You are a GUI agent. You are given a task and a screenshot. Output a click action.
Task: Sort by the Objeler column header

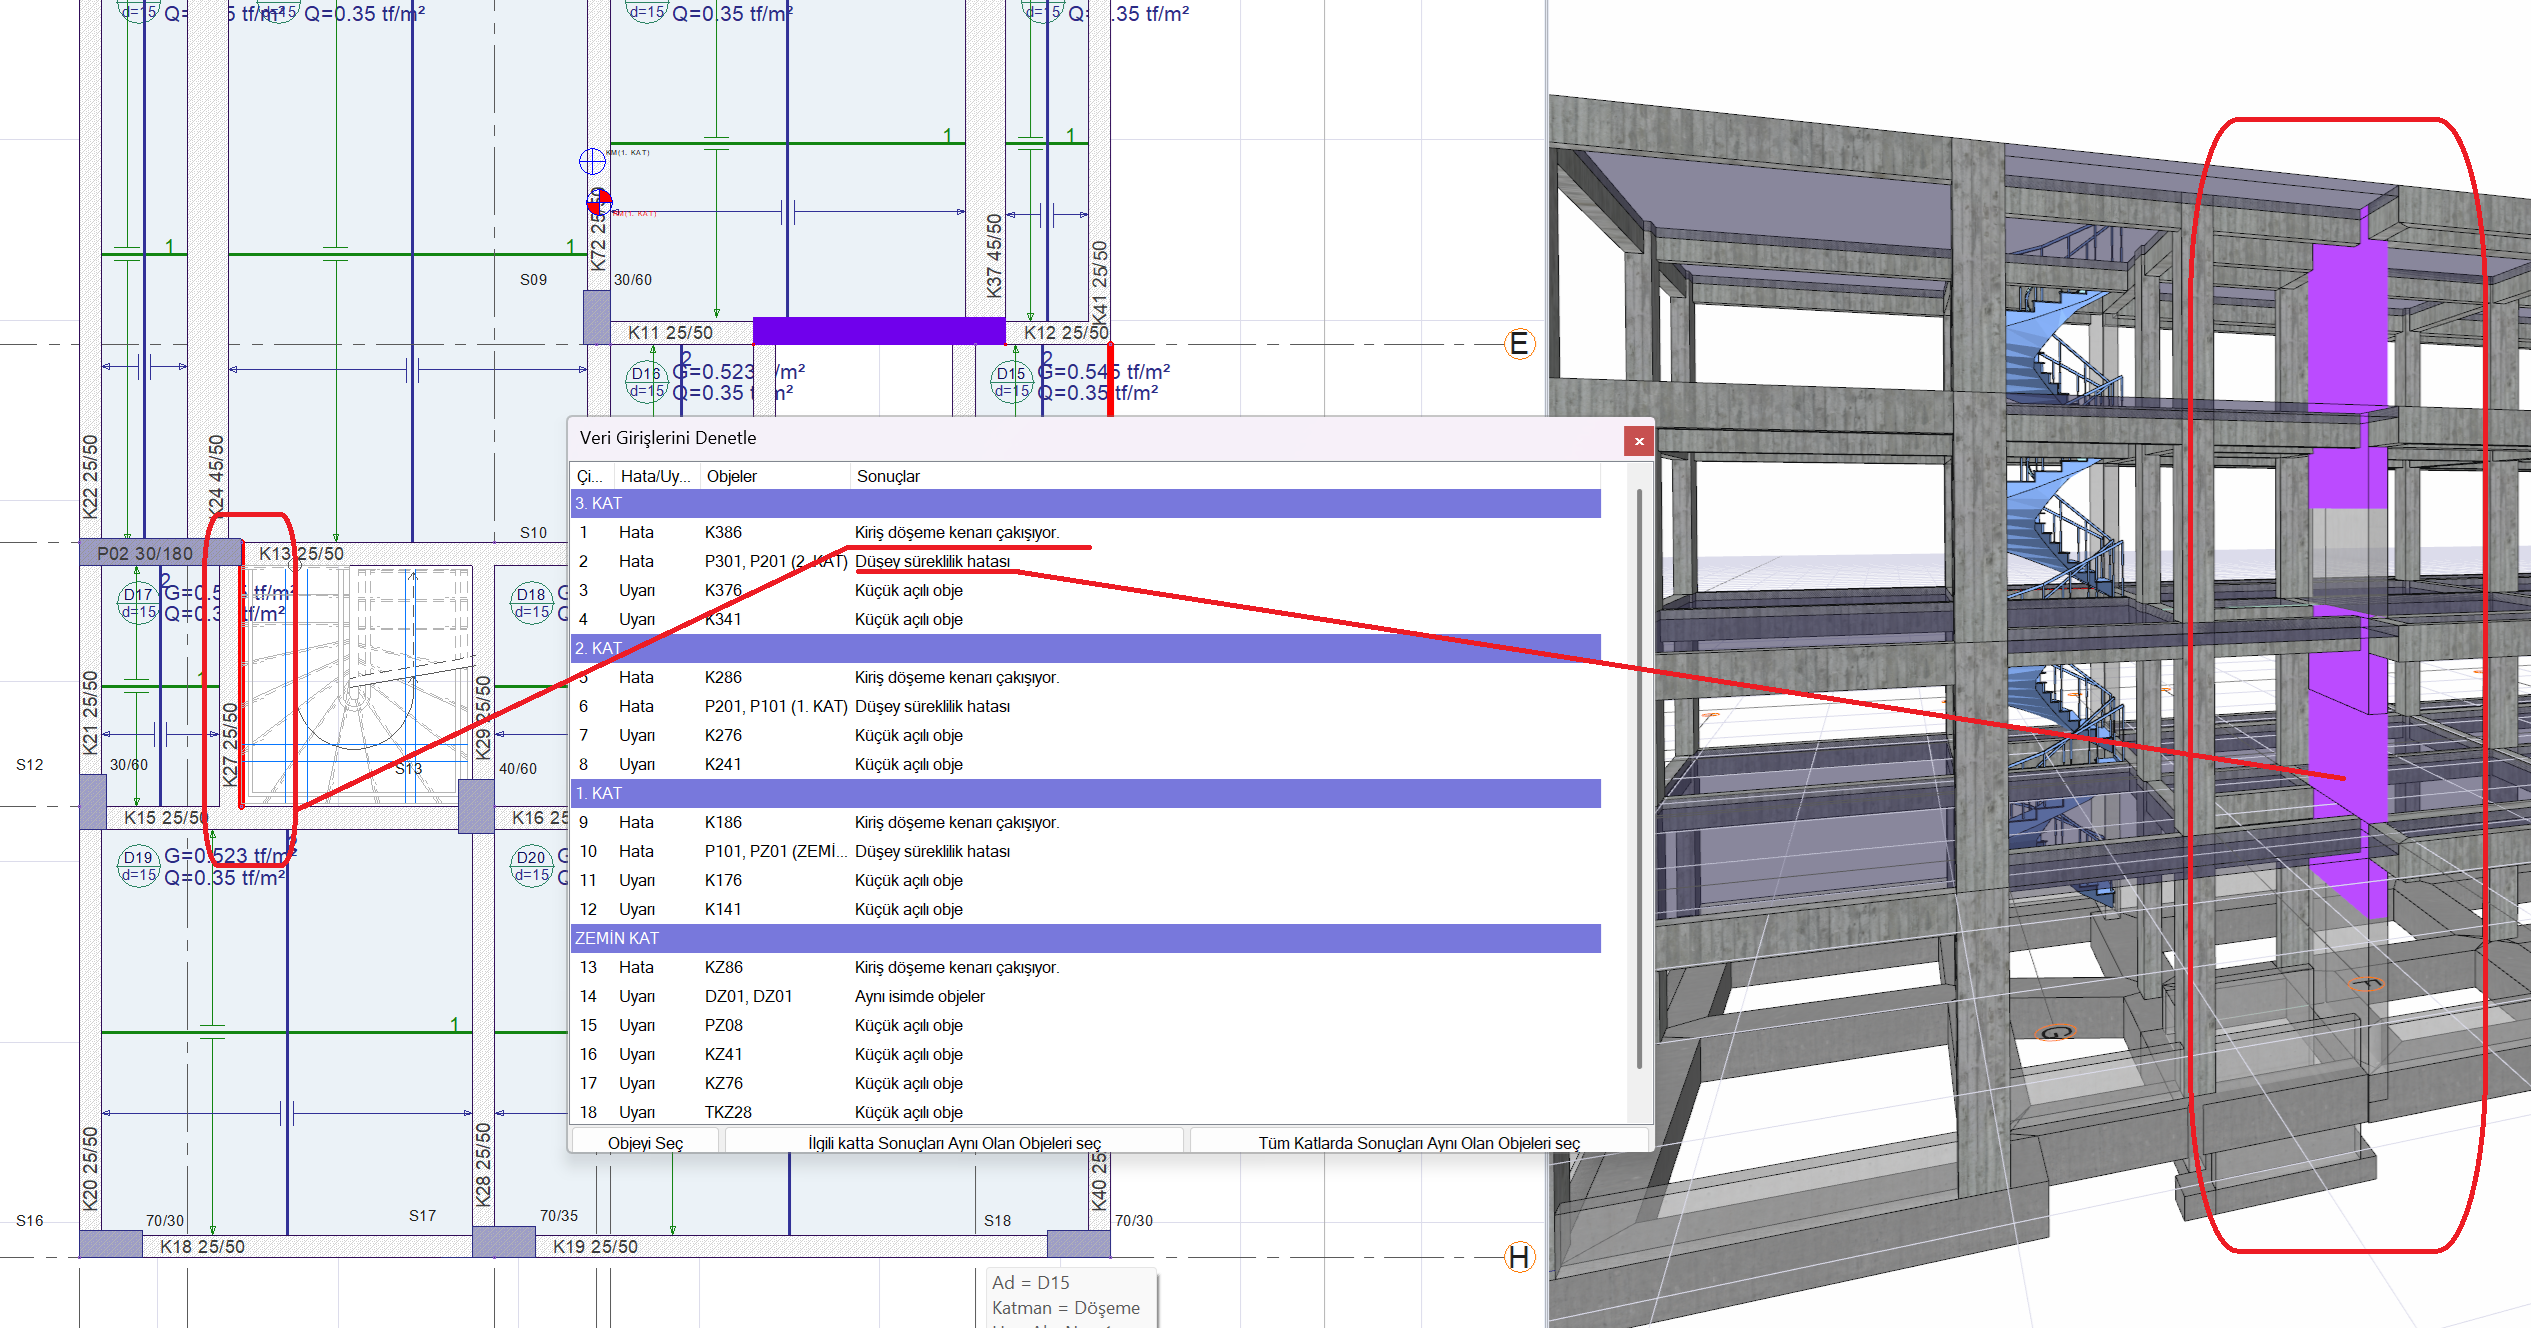coord(775,476)
